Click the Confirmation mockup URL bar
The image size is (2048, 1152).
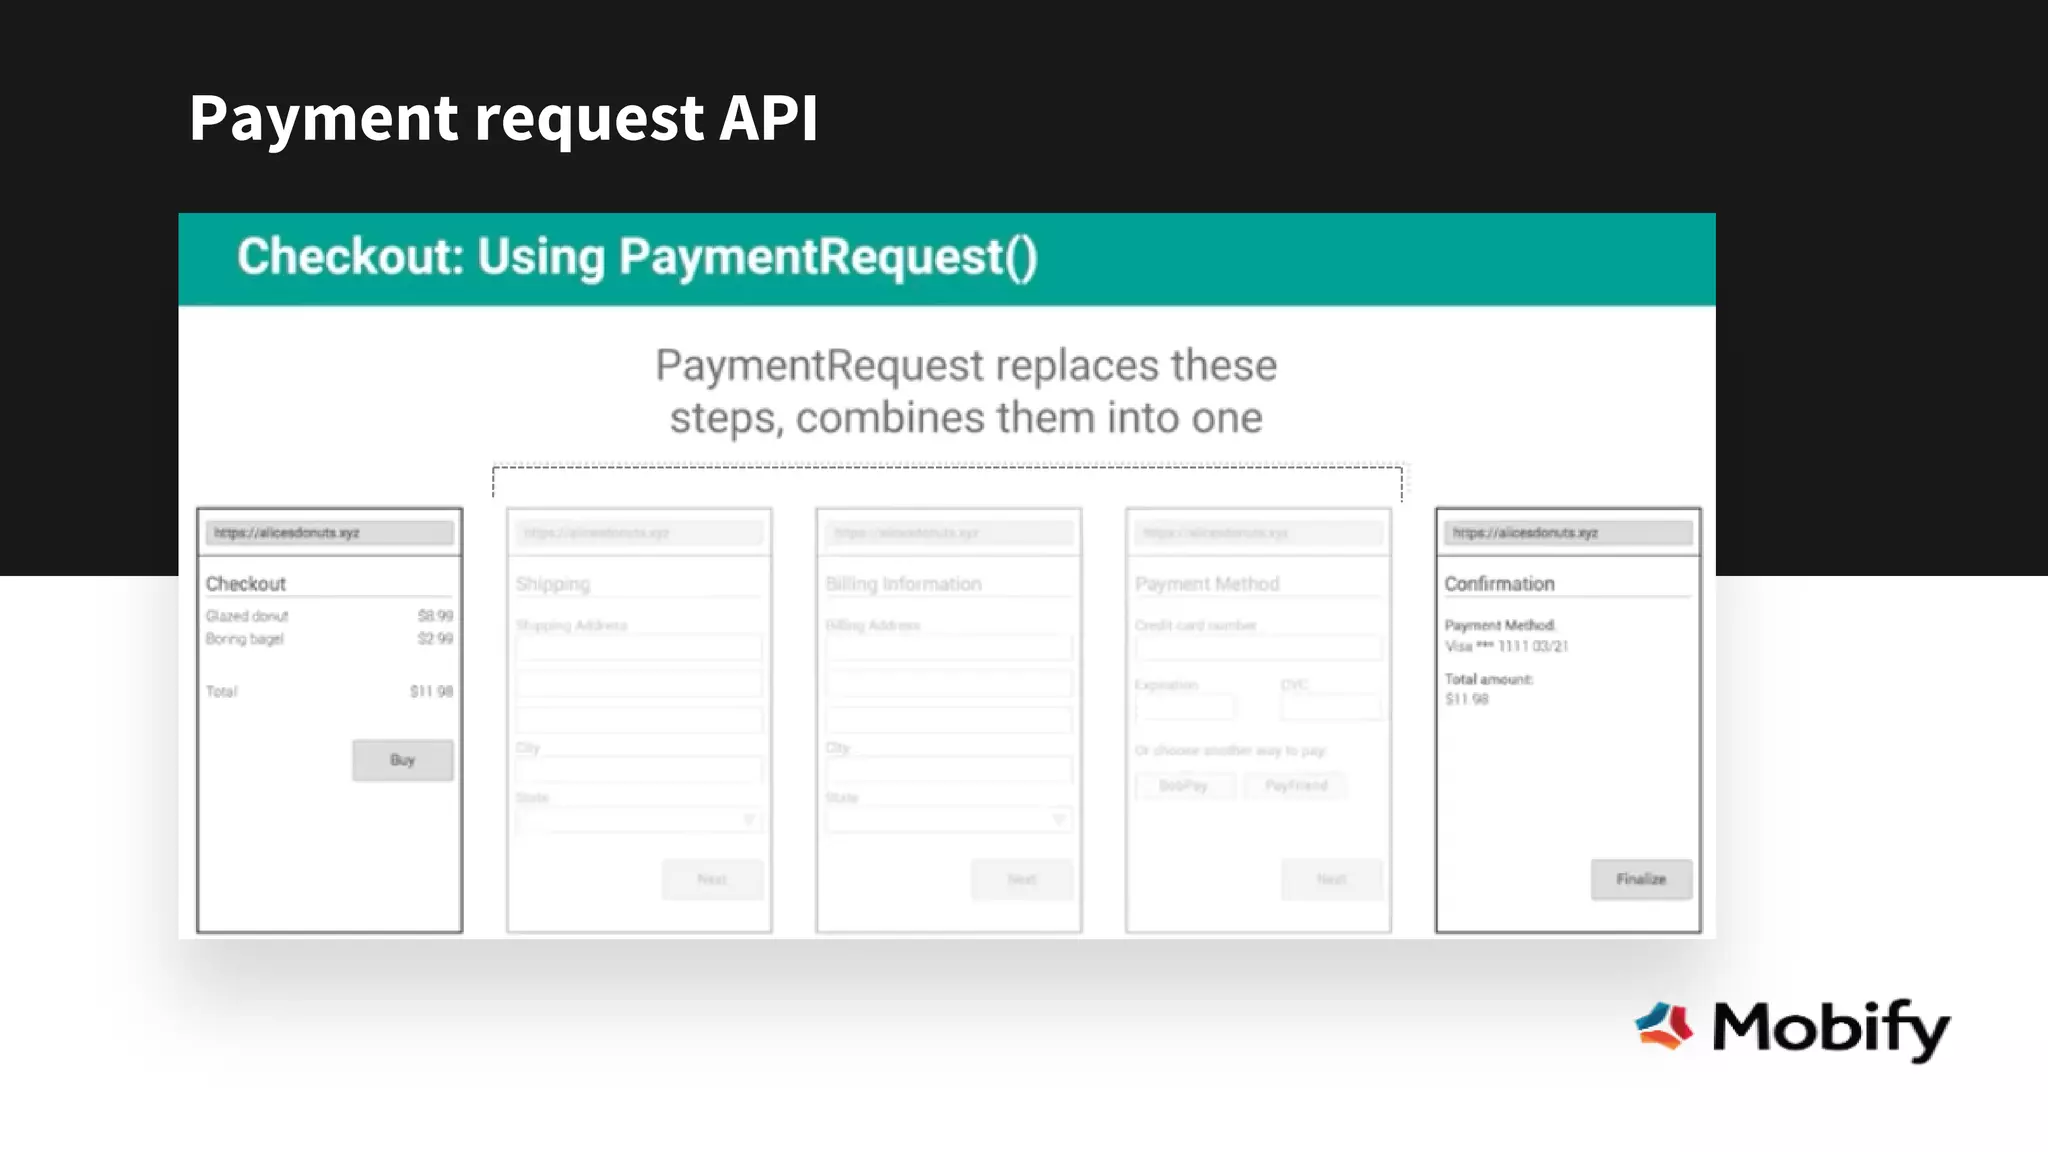(1568, 533)
